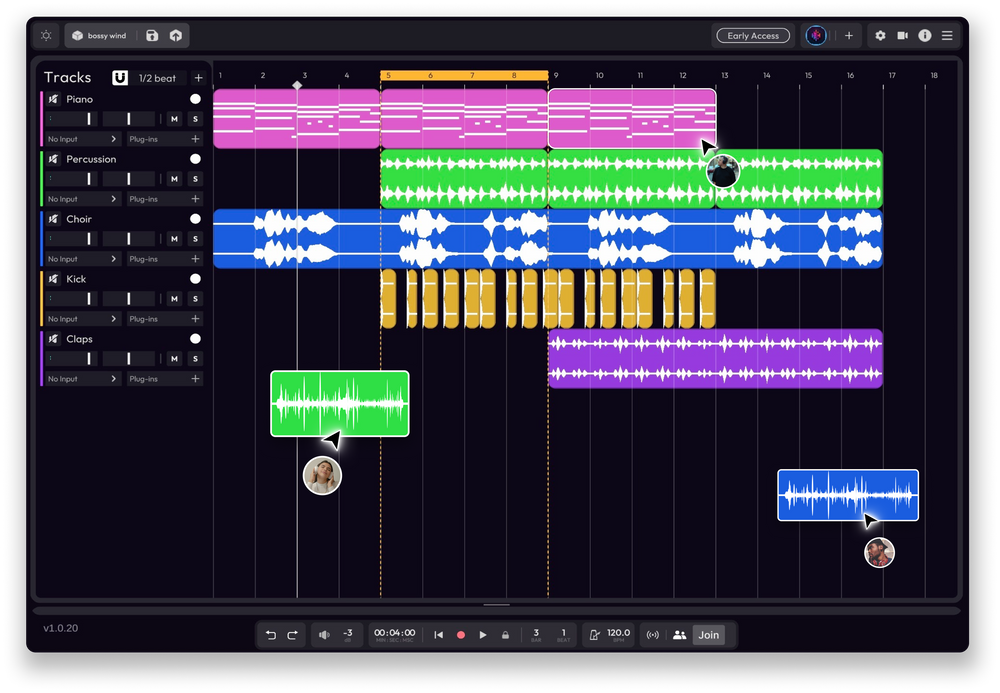Click the -3 dB master volume value
Screen dimensions: 1000x693
[348, 634]
